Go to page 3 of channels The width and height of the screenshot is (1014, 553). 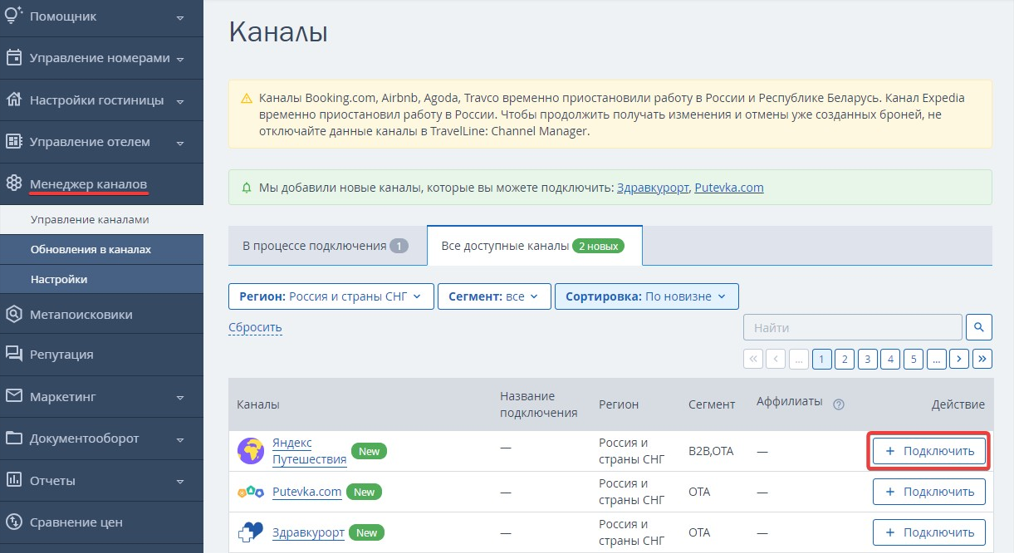pos(867,359)
